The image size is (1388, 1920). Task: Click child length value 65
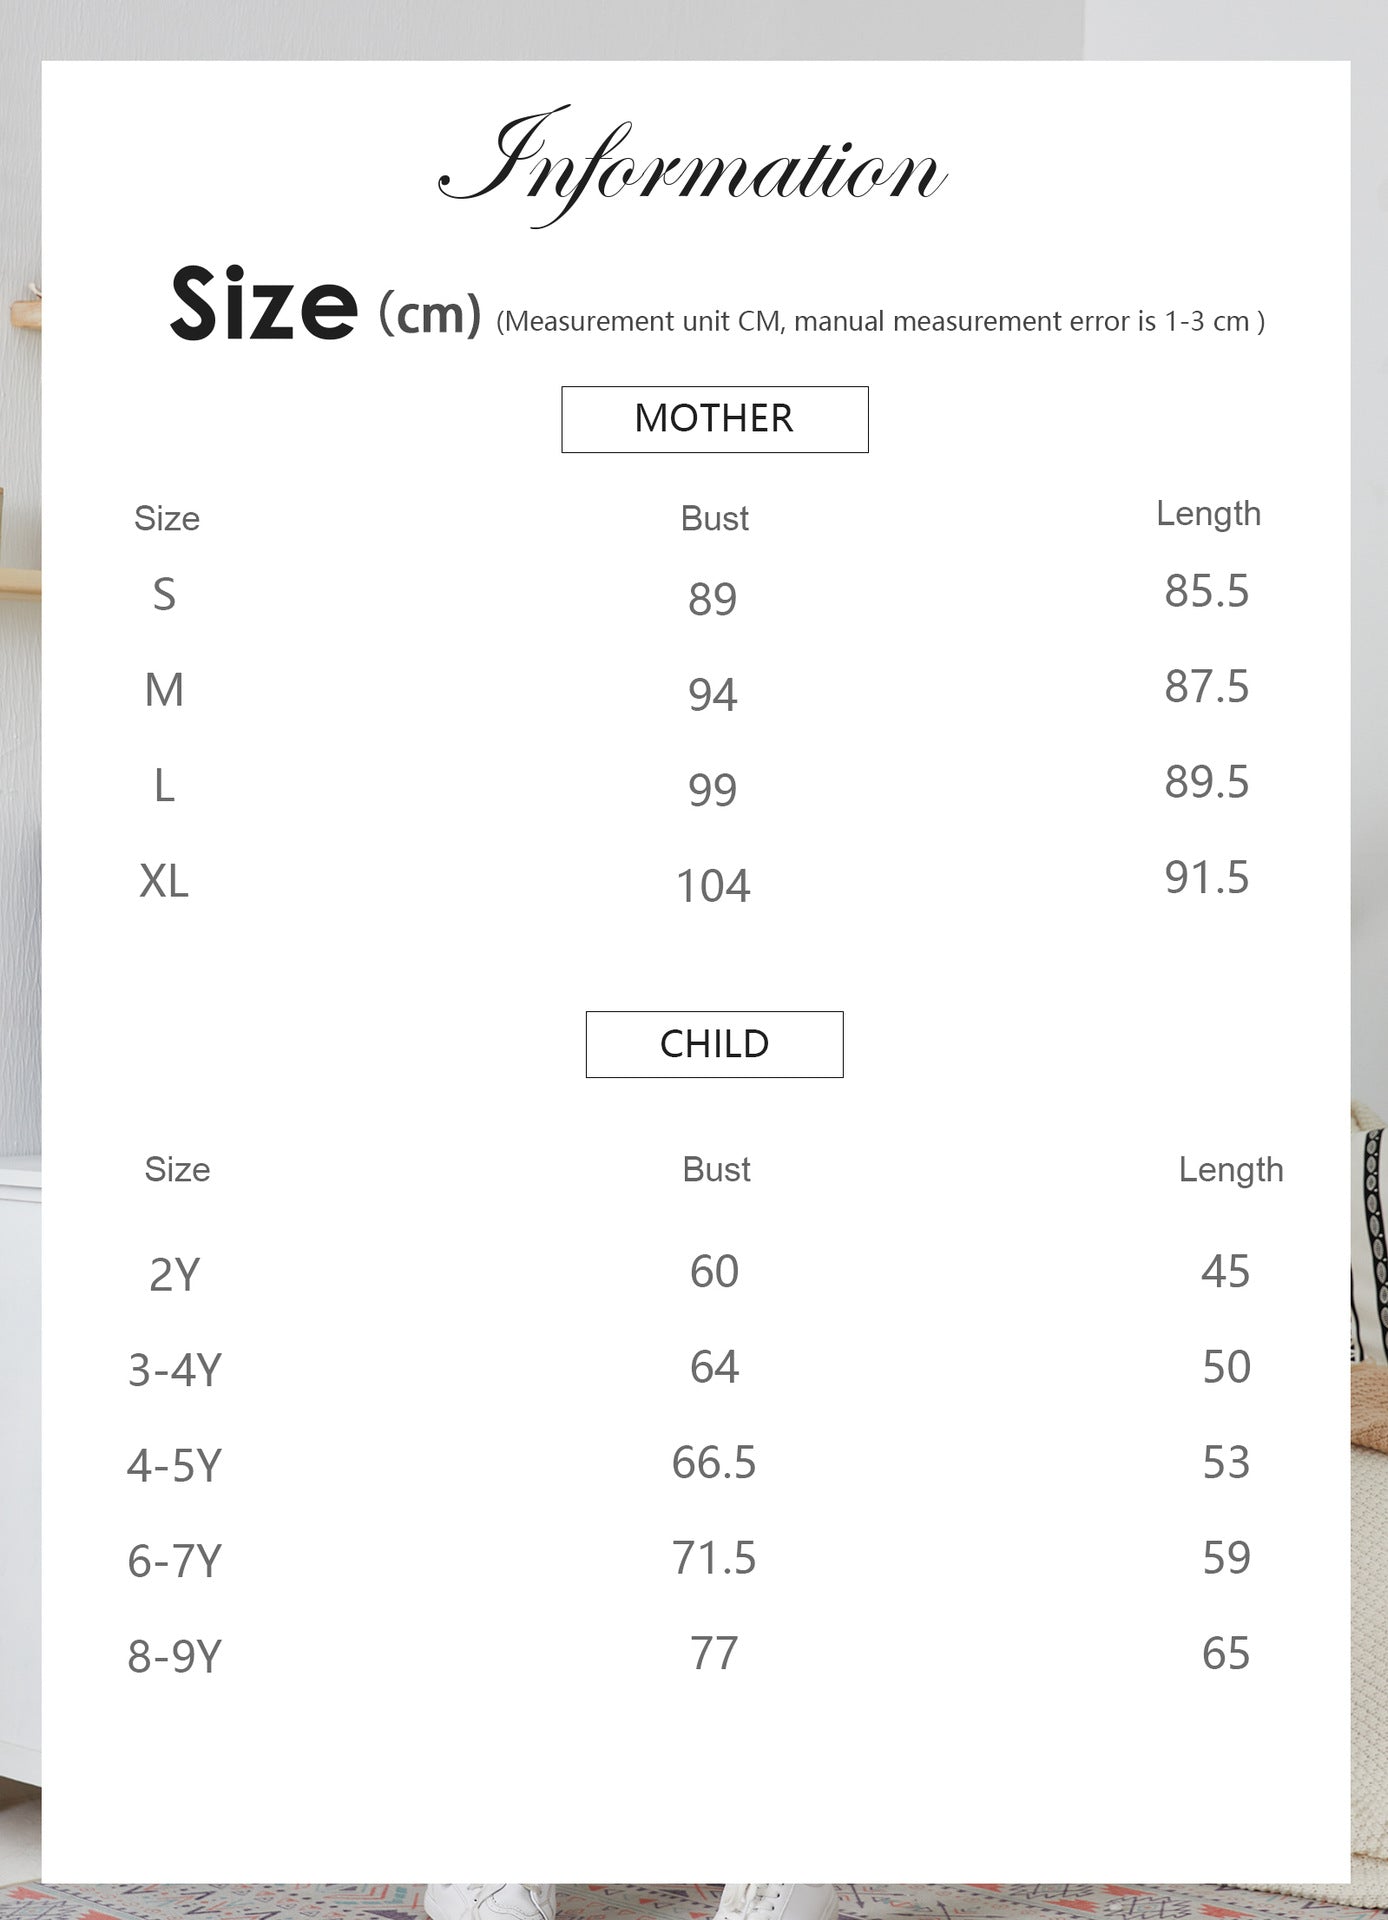(x=1226, y=1653)
